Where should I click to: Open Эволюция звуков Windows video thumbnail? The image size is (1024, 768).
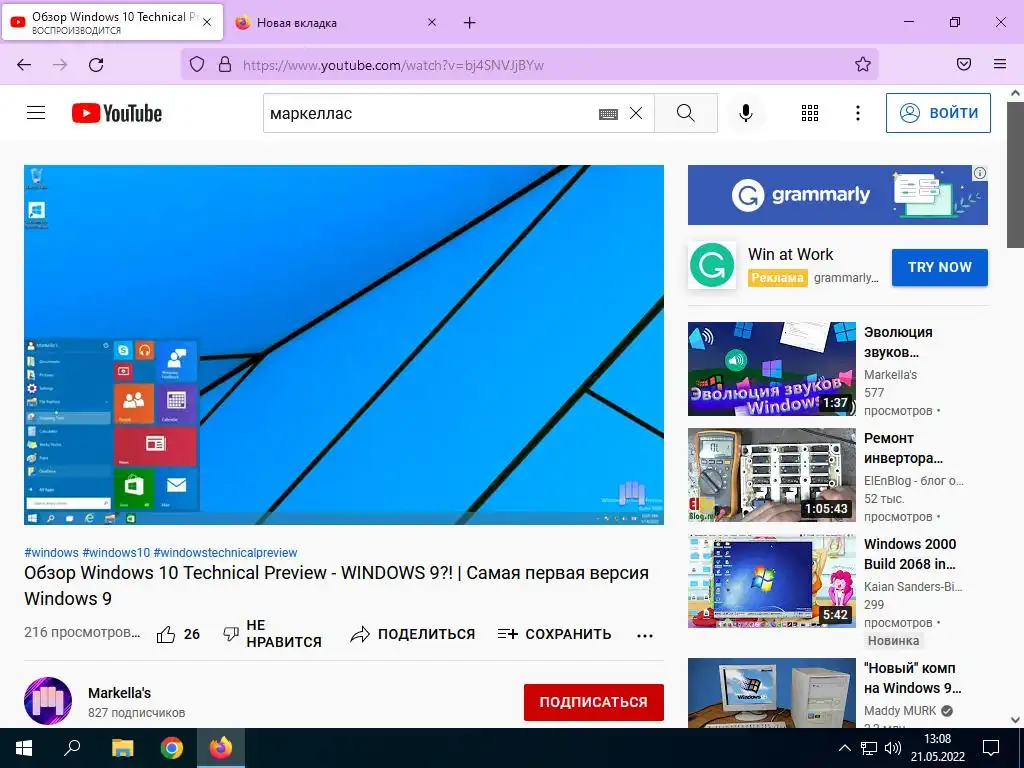tap(771, 369)
